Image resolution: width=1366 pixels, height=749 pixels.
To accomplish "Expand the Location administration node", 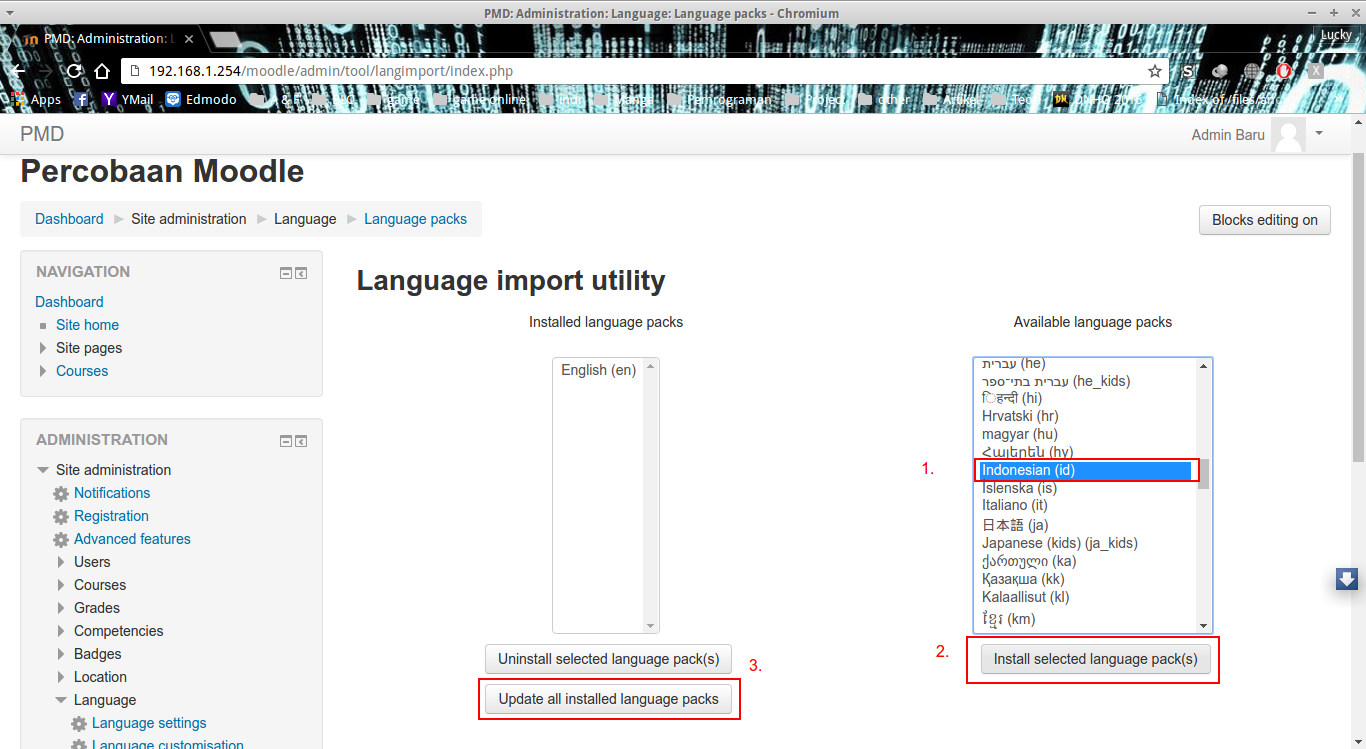I will (x=61, y=677).
